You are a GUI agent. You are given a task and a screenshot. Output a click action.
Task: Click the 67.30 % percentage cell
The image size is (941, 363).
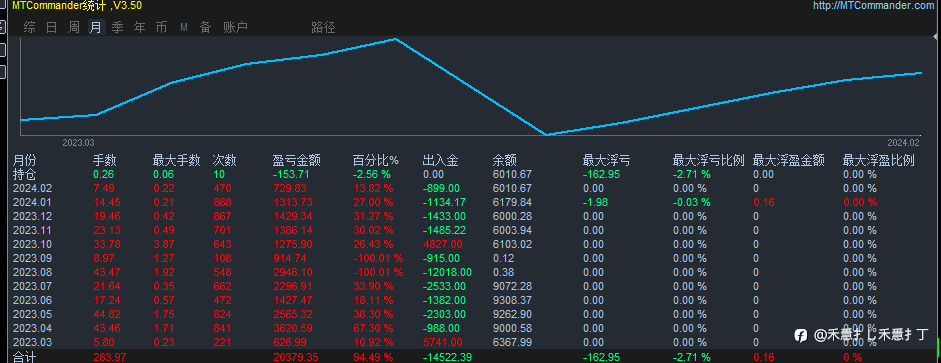coord(373,328)
